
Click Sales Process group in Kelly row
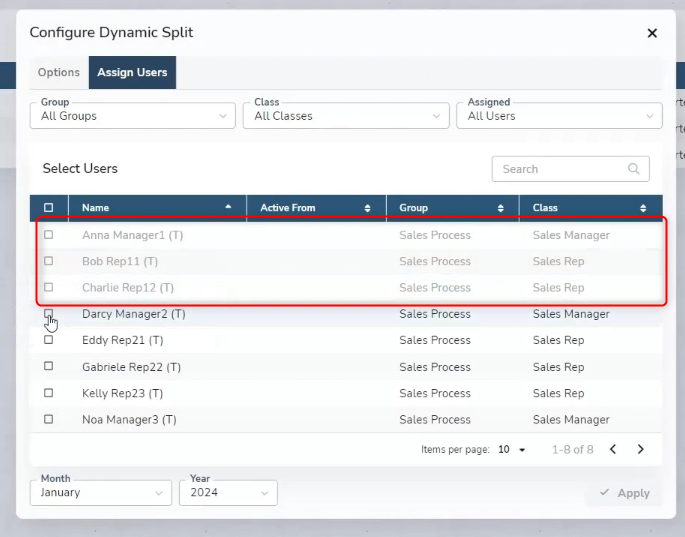click(x=435, y=394)
